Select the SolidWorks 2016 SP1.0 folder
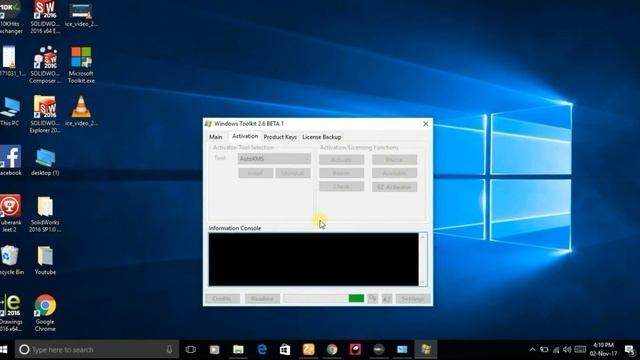 pos(45,213)
